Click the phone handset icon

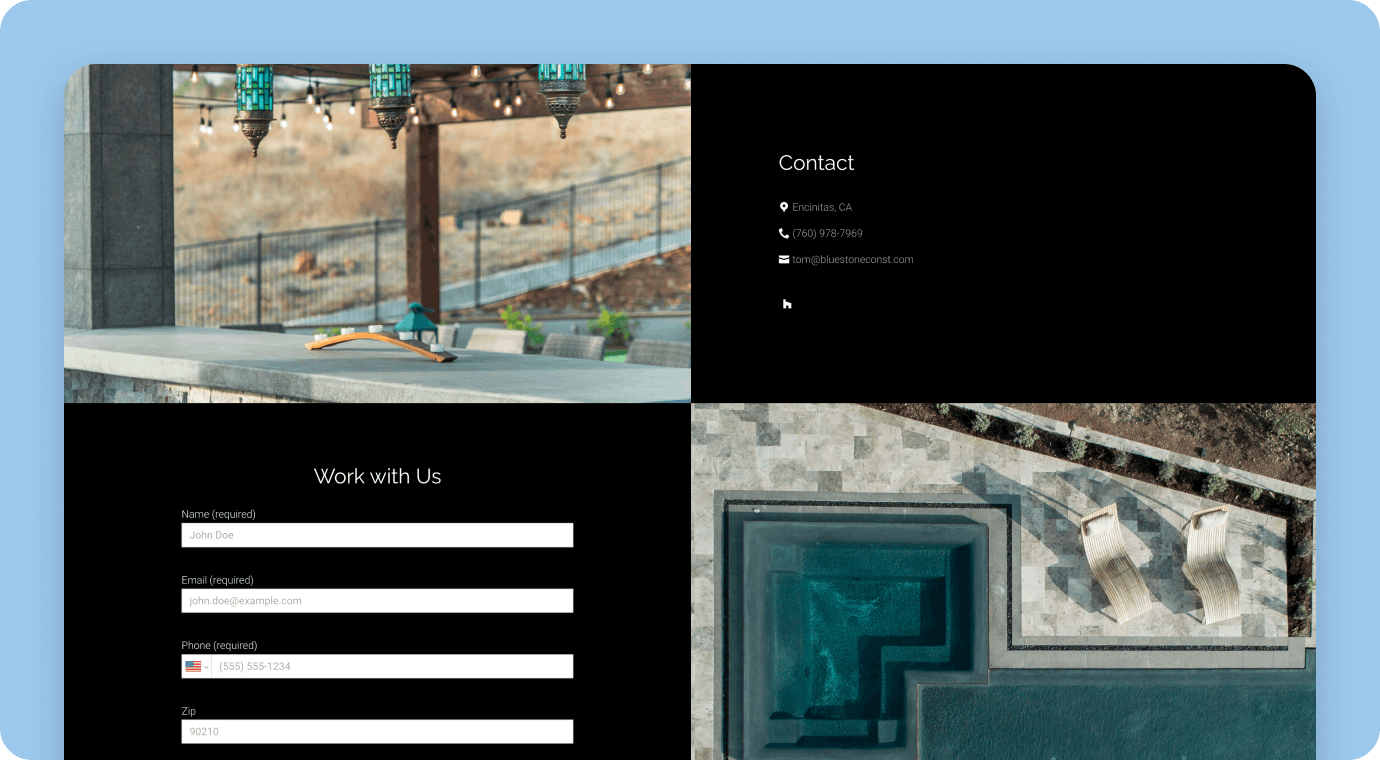784,233
